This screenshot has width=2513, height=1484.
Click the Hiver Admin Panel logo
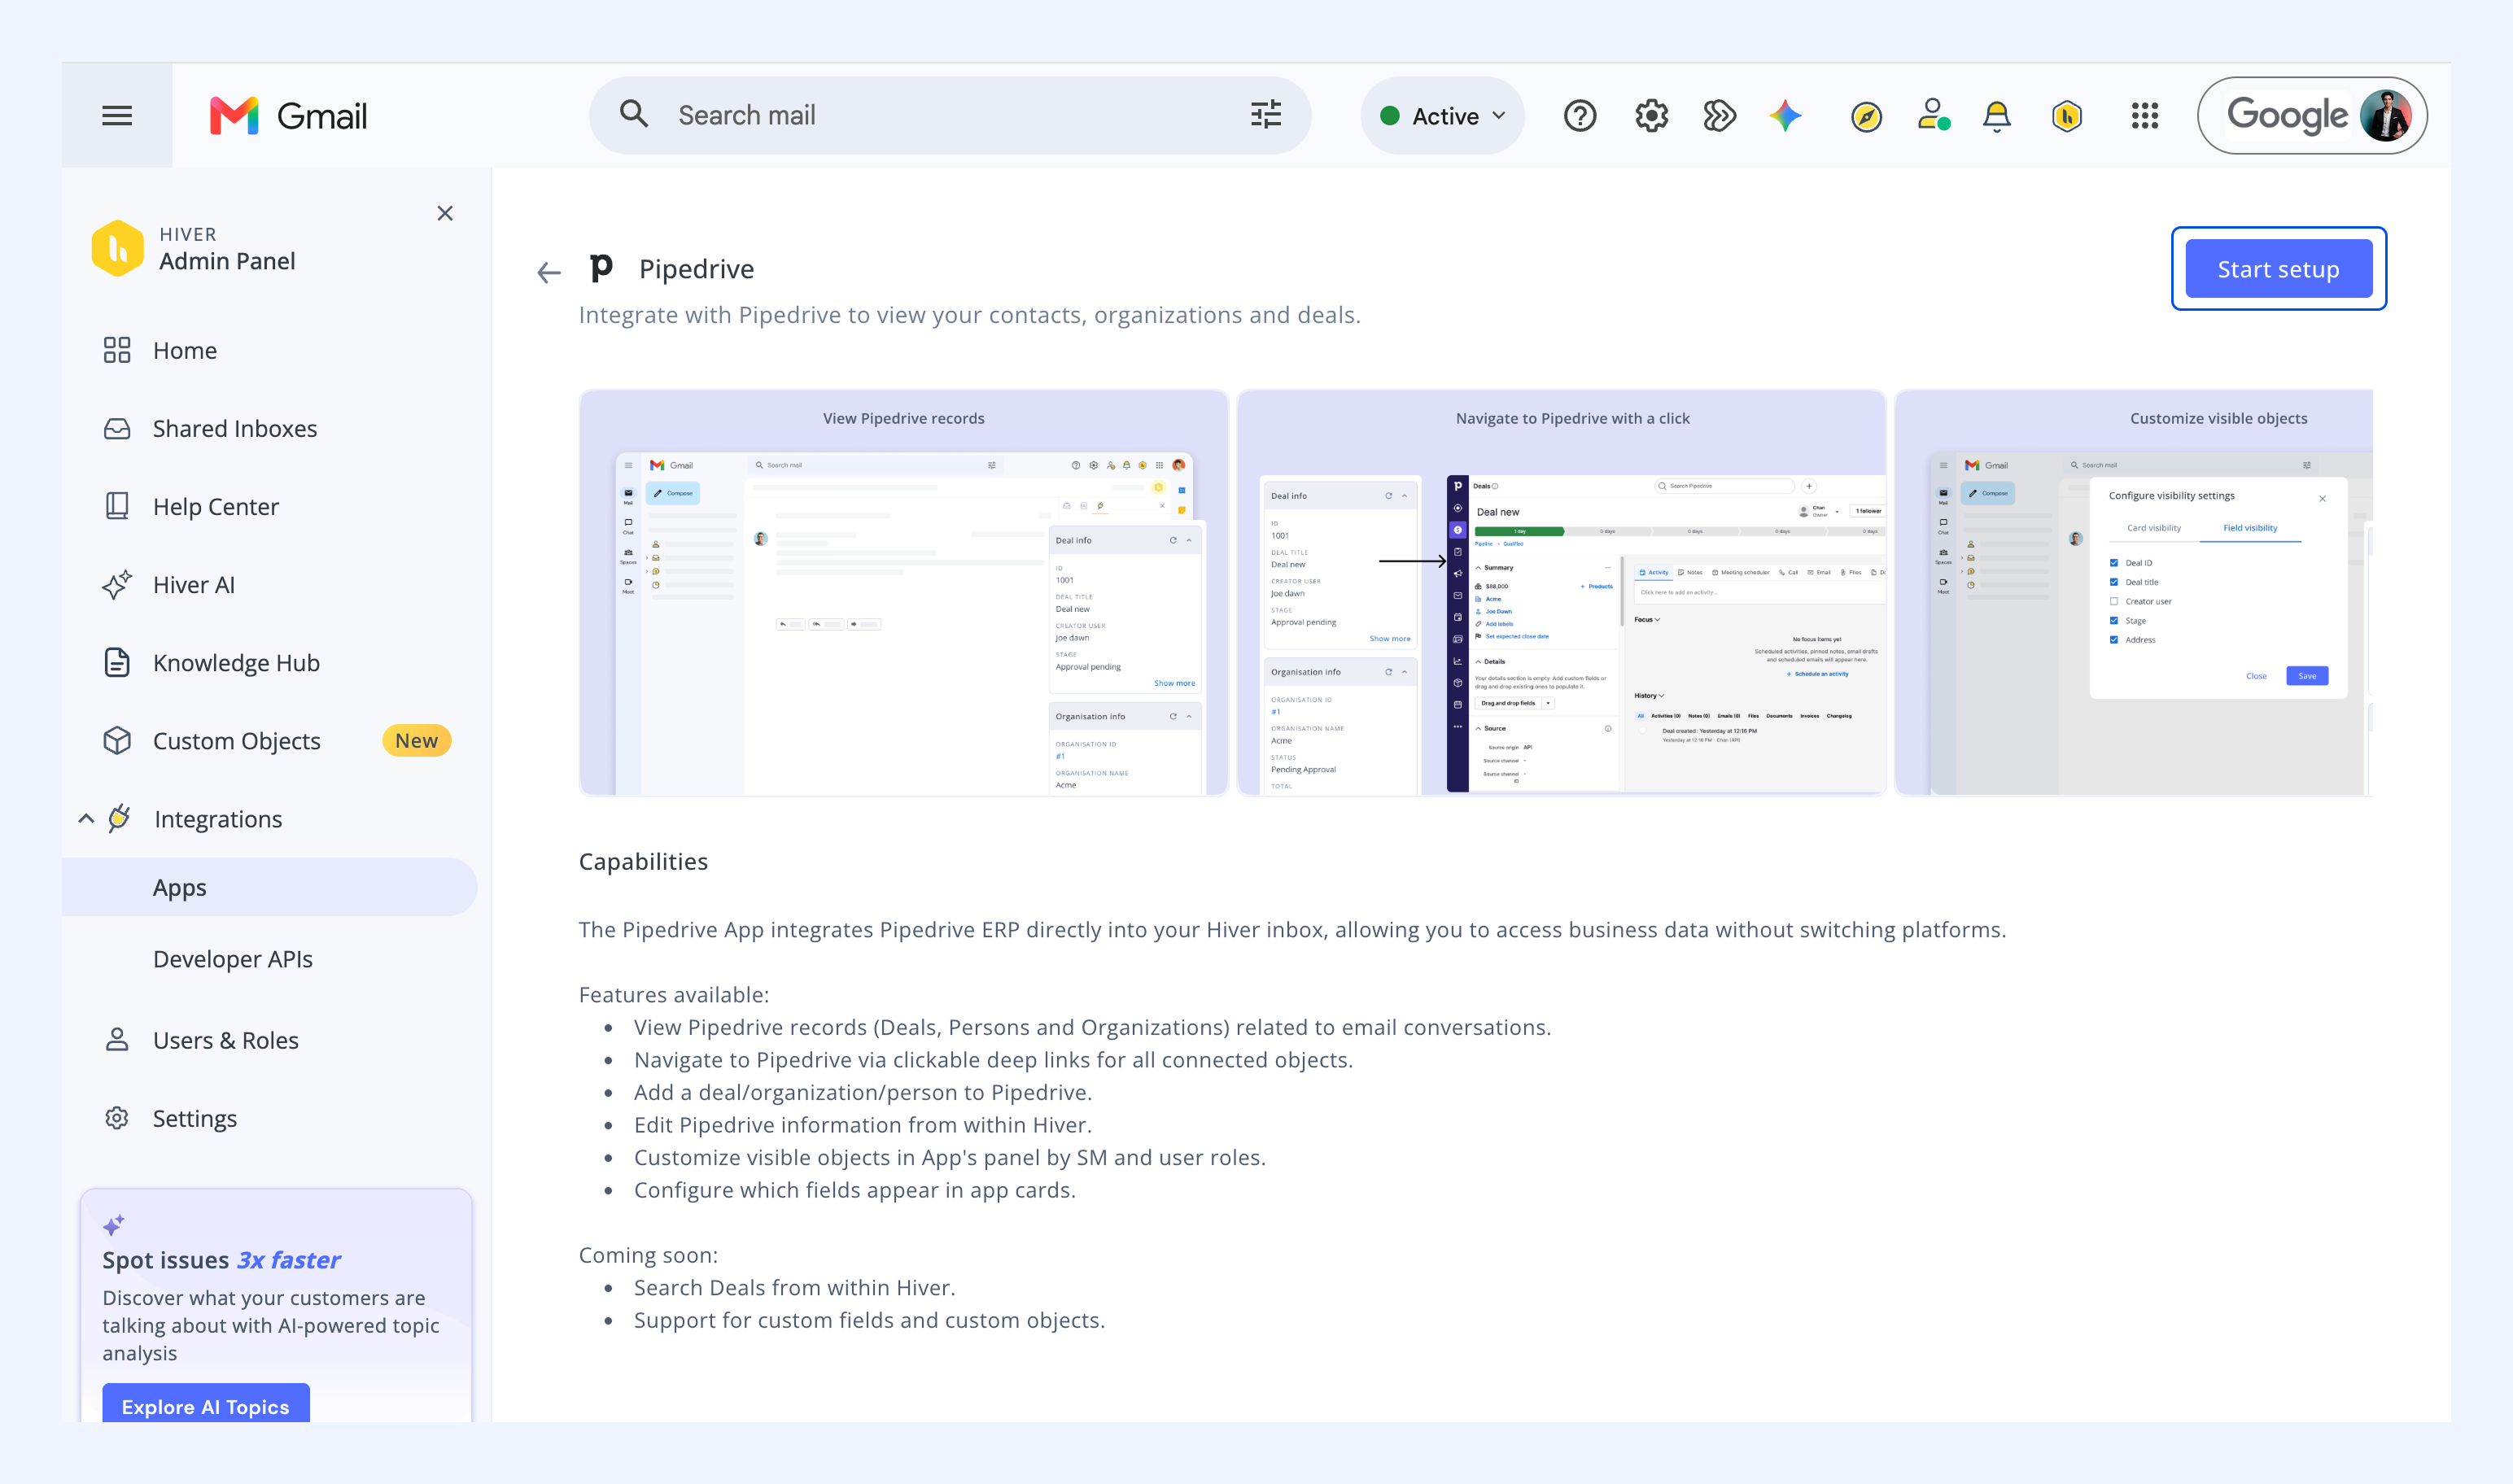click(x=117, y=247)
